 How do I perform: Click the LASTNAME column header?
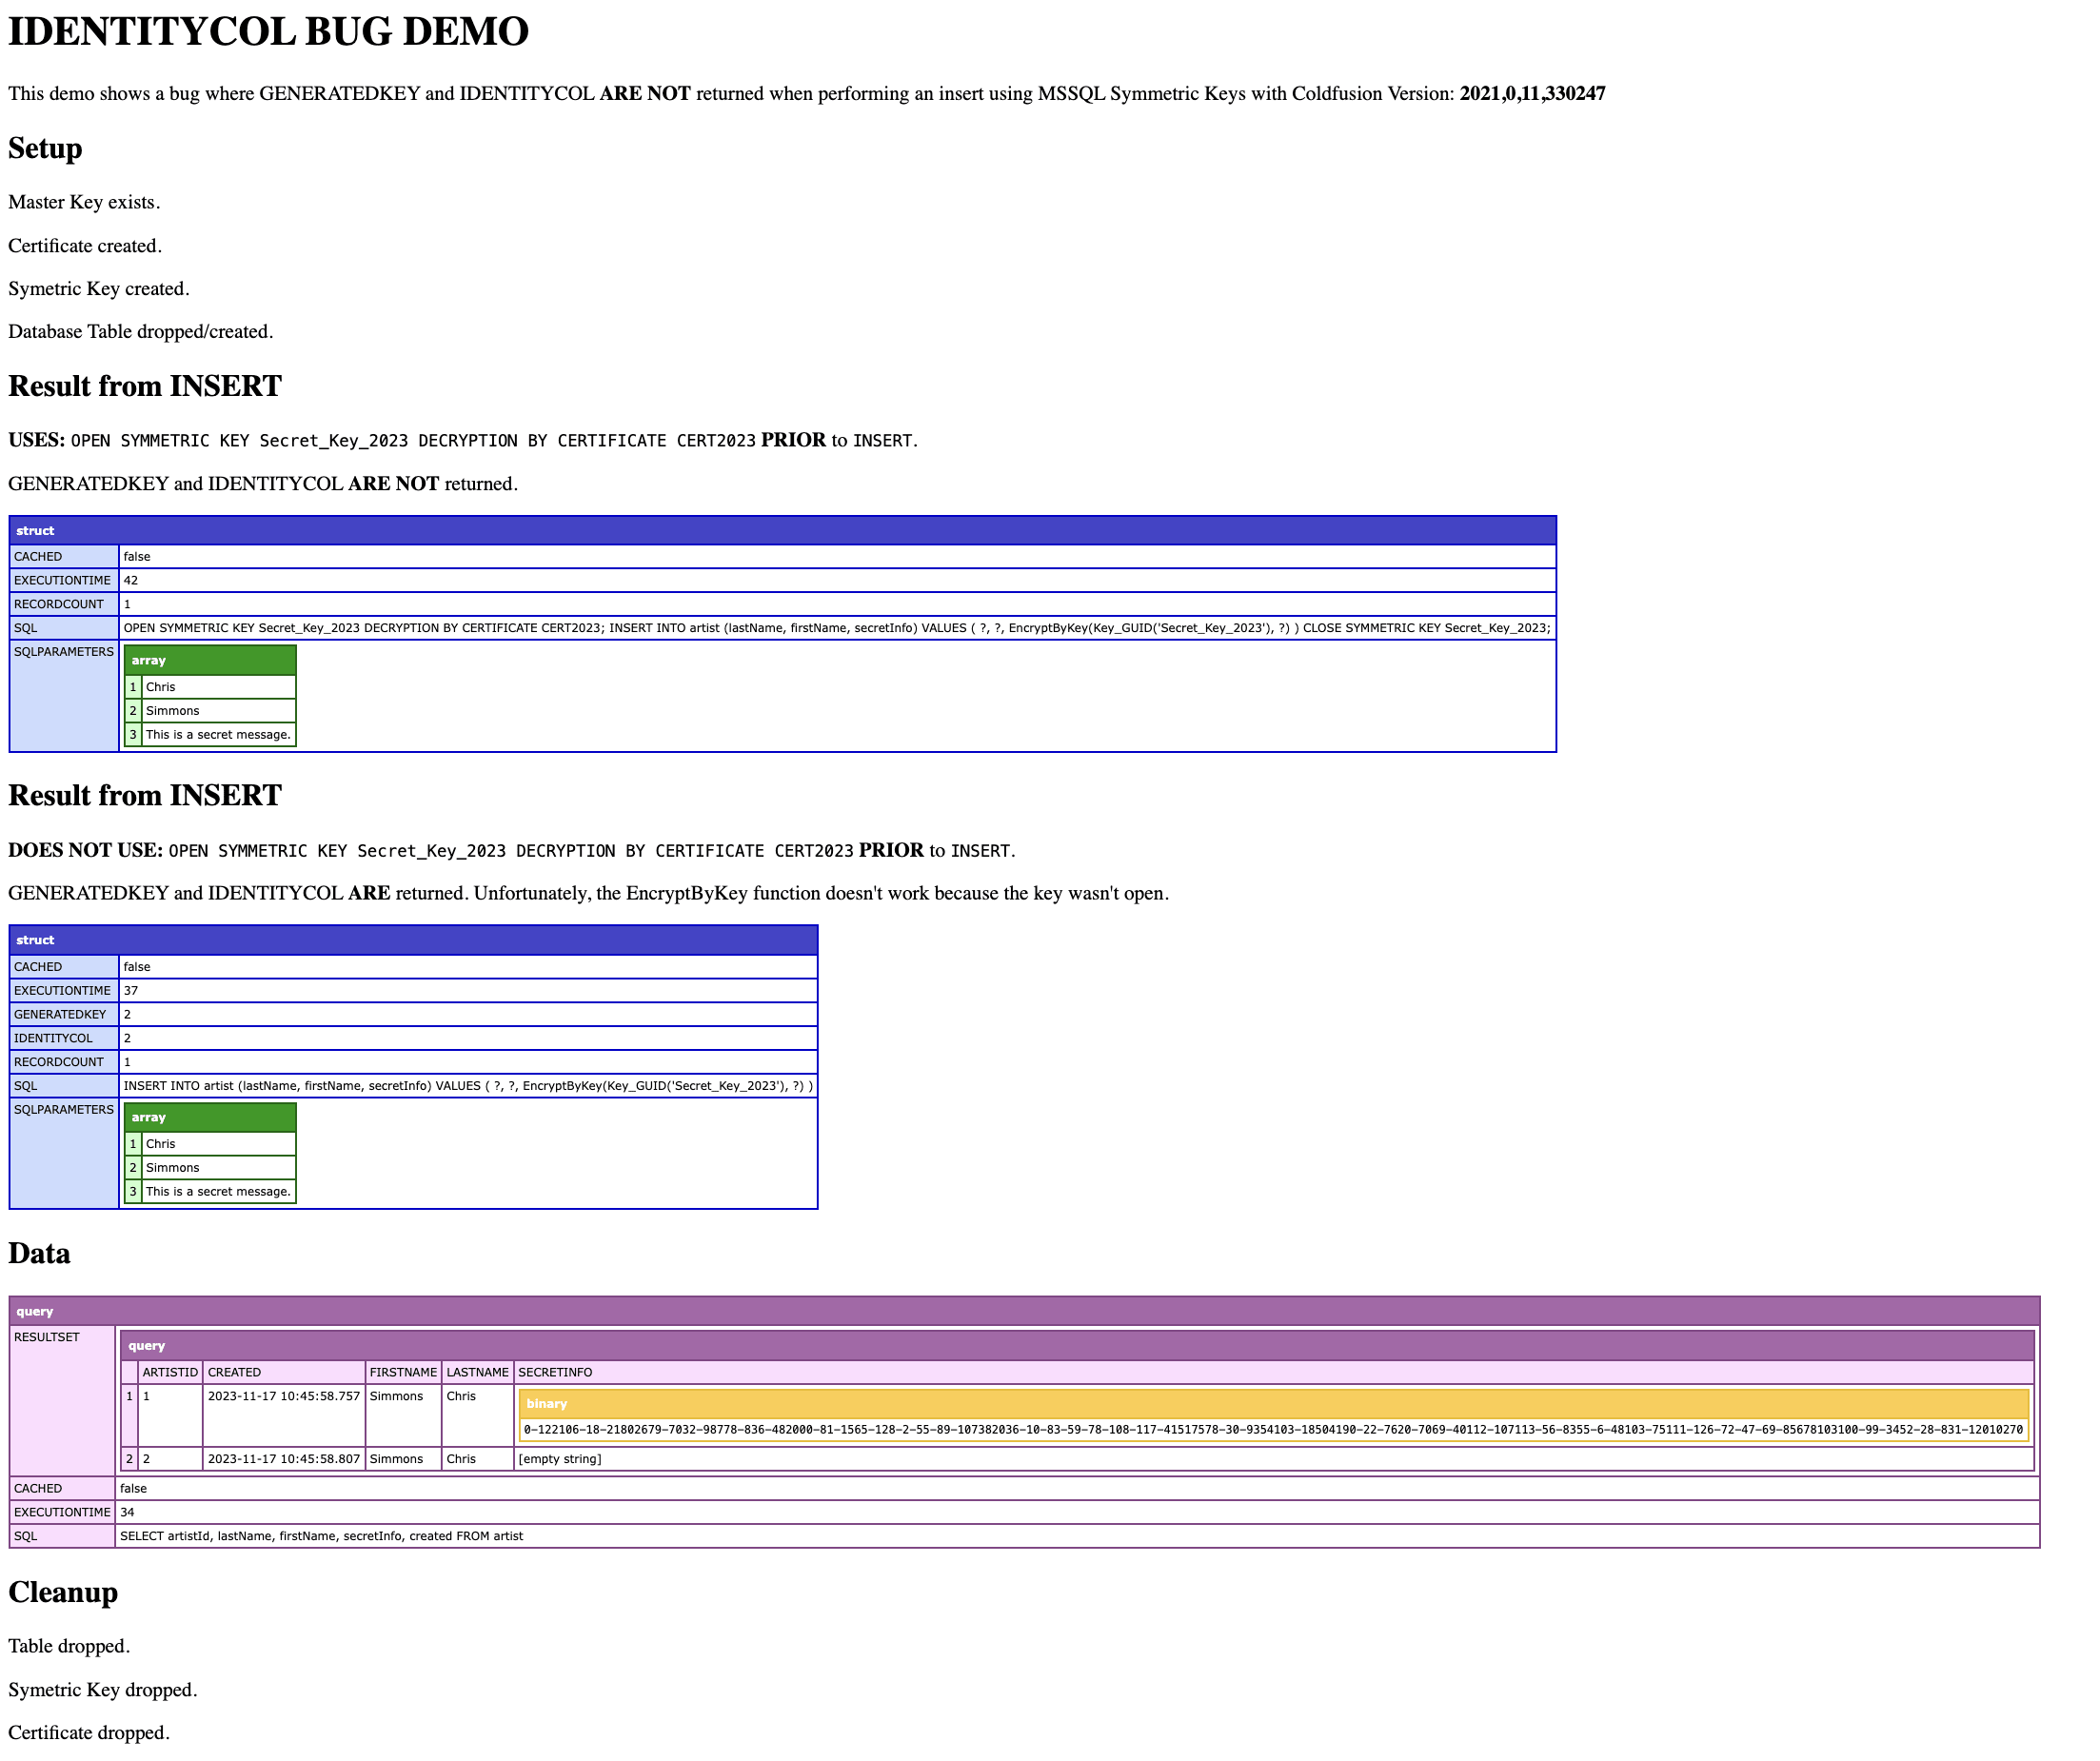[x=477, y=1372]
